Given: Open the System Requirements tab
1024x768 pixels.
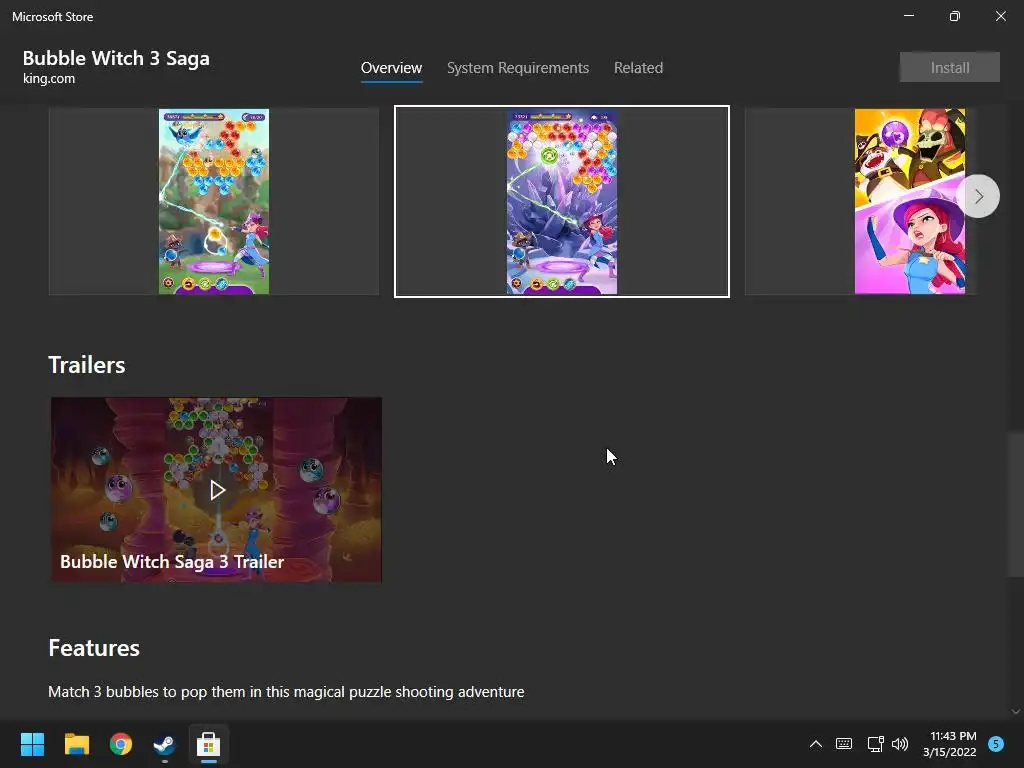Looking at the screenshot, I should pyautogui.click(x=518, y=68).
